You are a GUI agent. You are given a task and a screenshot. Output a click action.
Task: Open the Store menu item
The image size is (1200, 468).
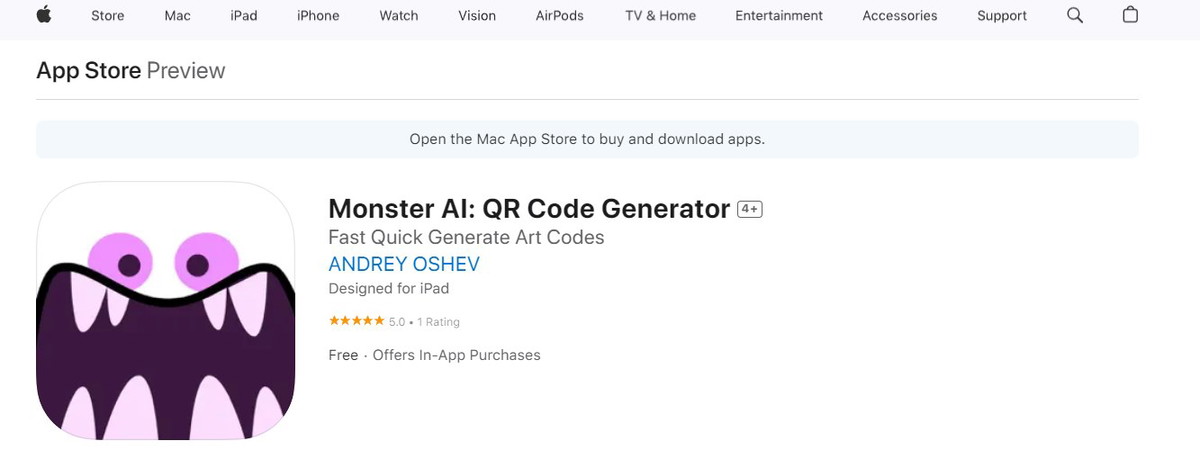[x=108, y=15]
